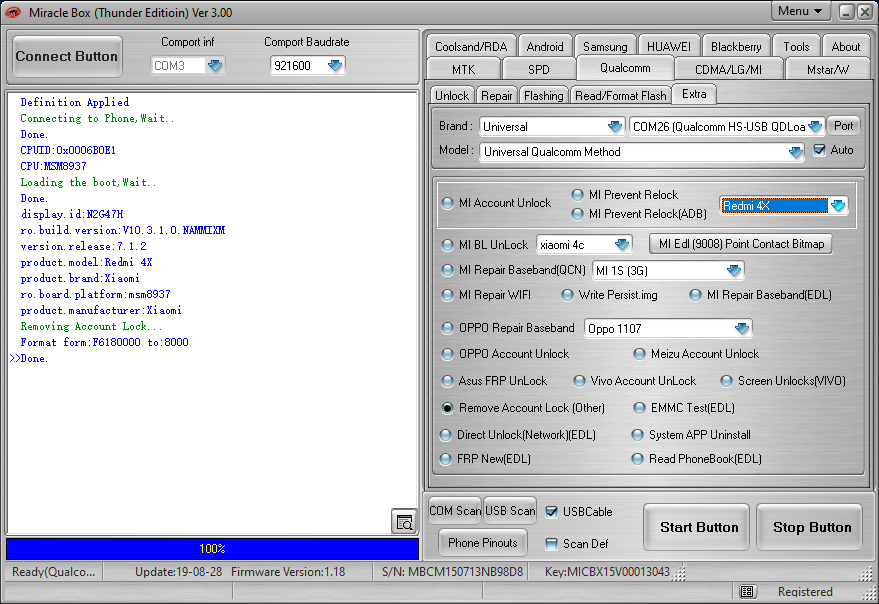The width and height of the screenshot is (879, 604).
Task: Open MI Edl (9008) Point Contact Bitmap
Action: 741,244
